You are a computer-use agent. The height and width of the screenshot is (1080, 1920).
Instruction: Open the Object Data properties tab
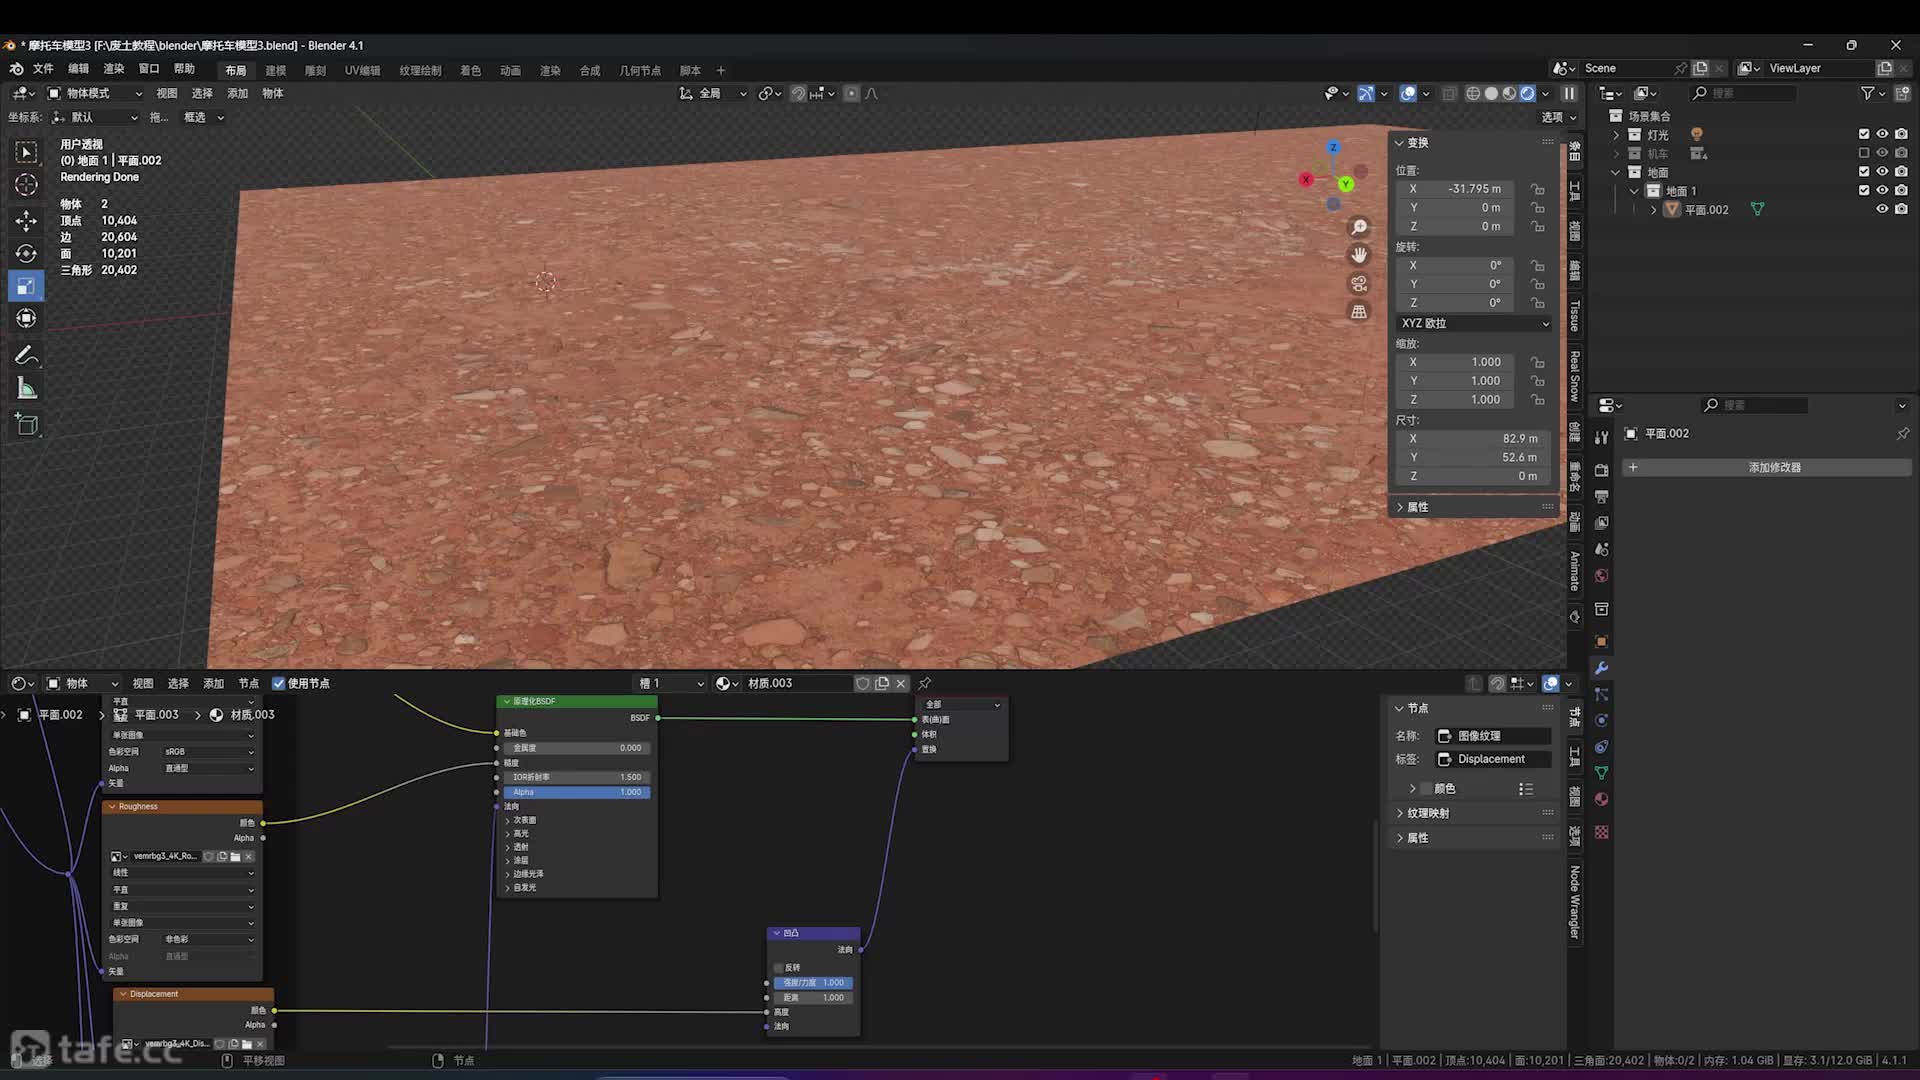pos(1601,773)
